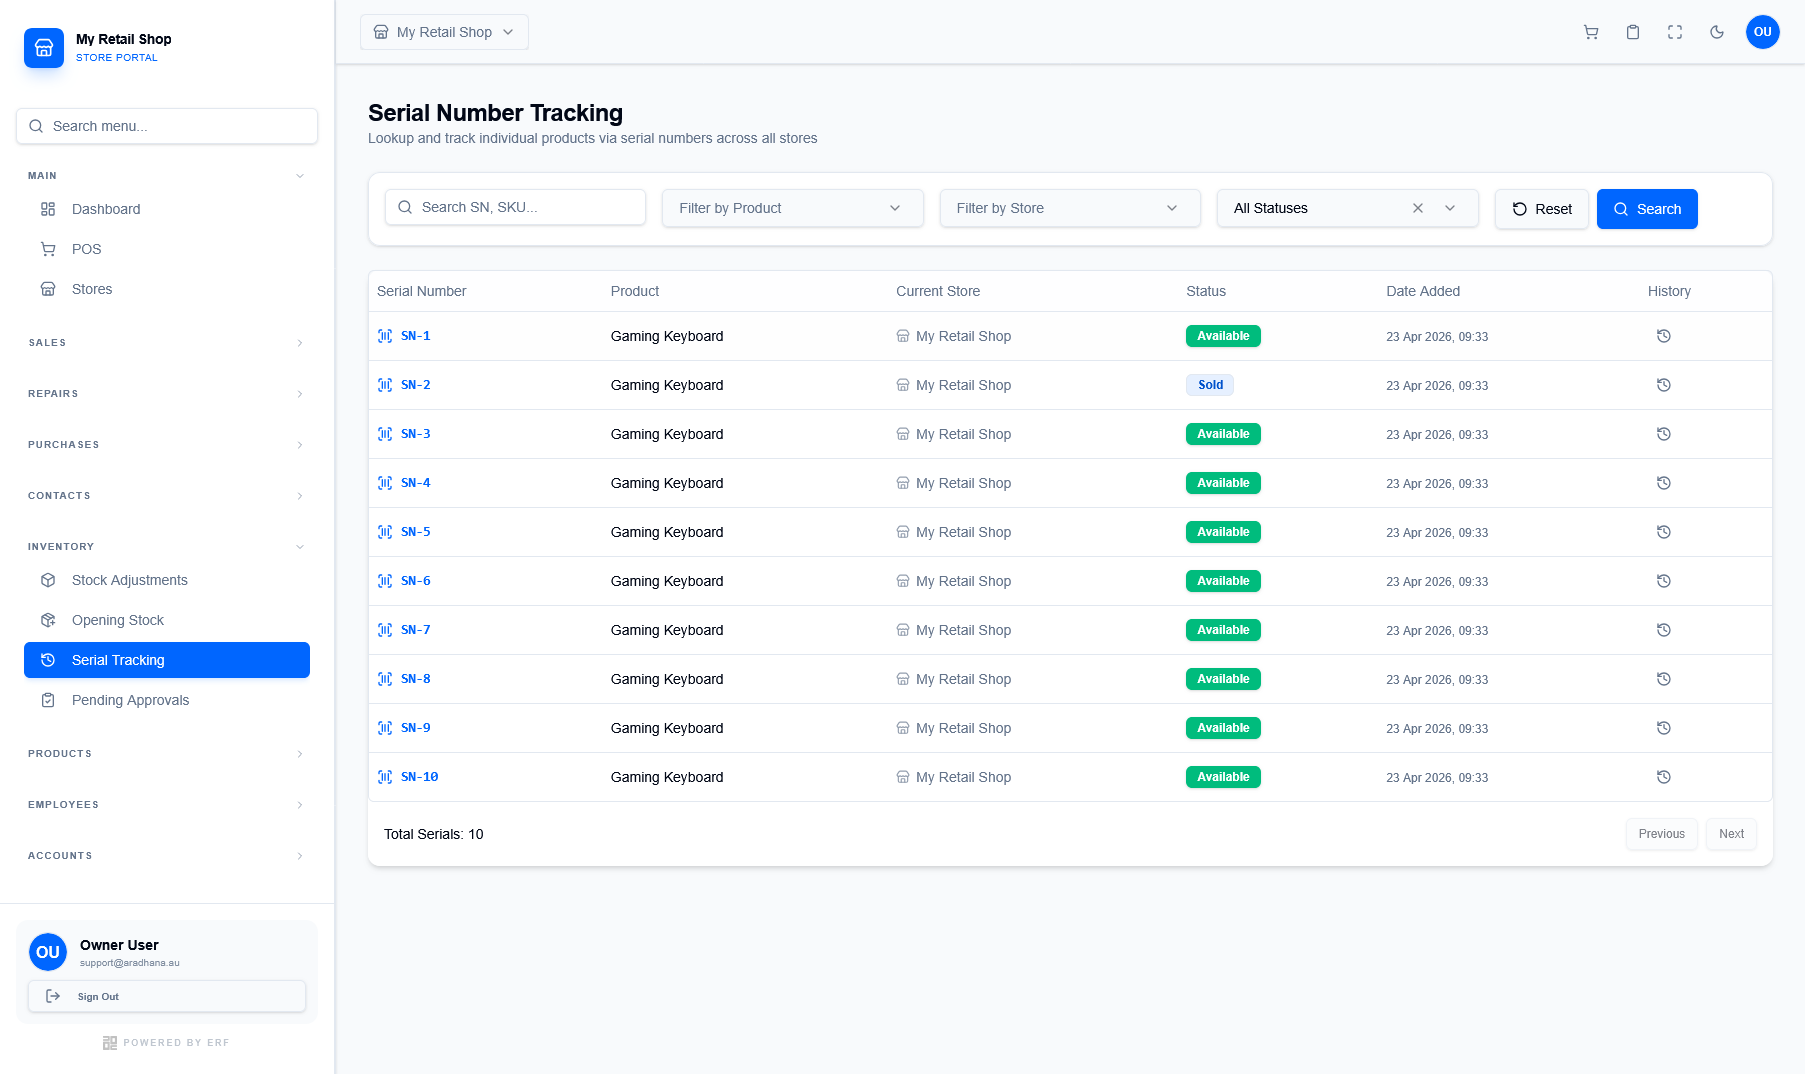Click the Available badge in SN-4 row

coord(1223,483)
